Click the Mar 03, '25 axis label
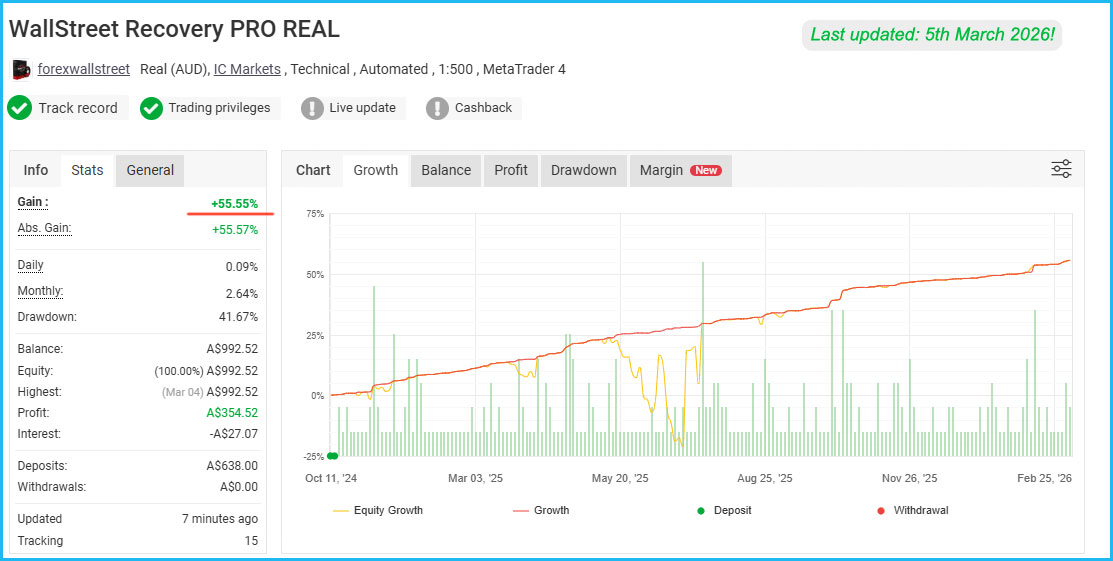Screen dimensions: 1113x561 click(x=475, y=479)
